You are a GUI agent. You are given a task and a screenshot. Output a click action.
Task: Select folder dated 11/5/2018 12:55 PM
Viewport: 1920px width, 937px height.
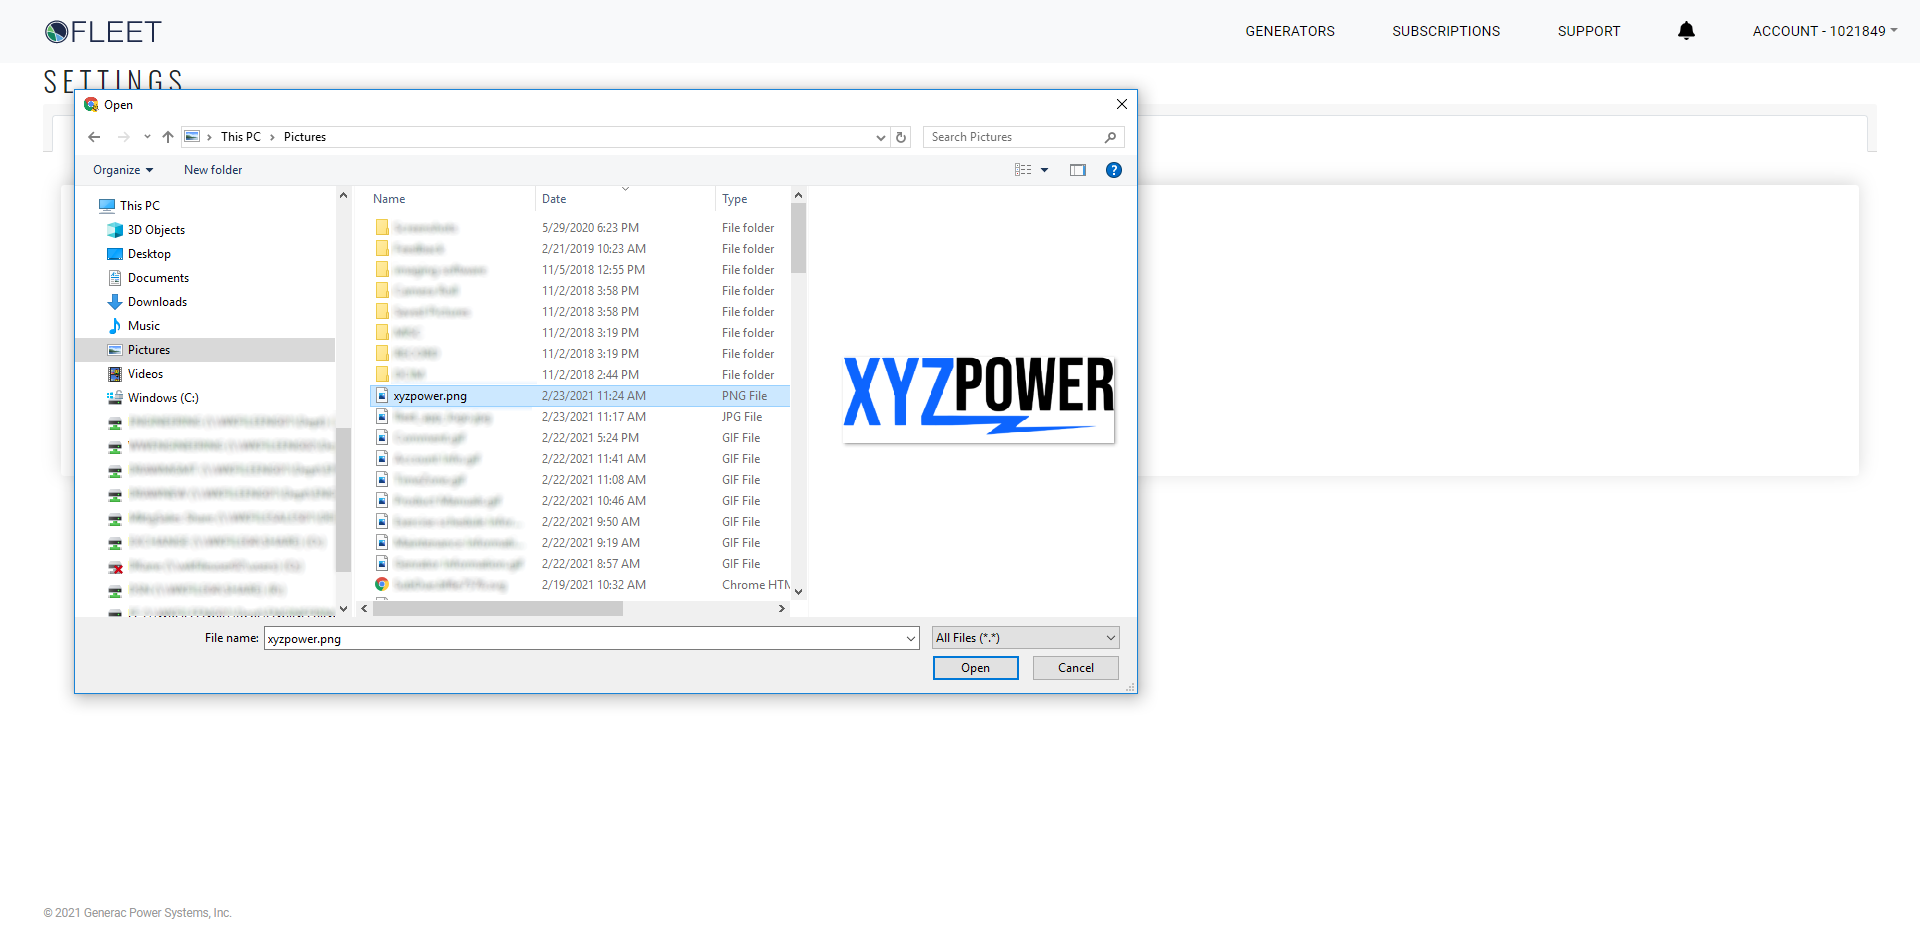(x=580, y=270)
